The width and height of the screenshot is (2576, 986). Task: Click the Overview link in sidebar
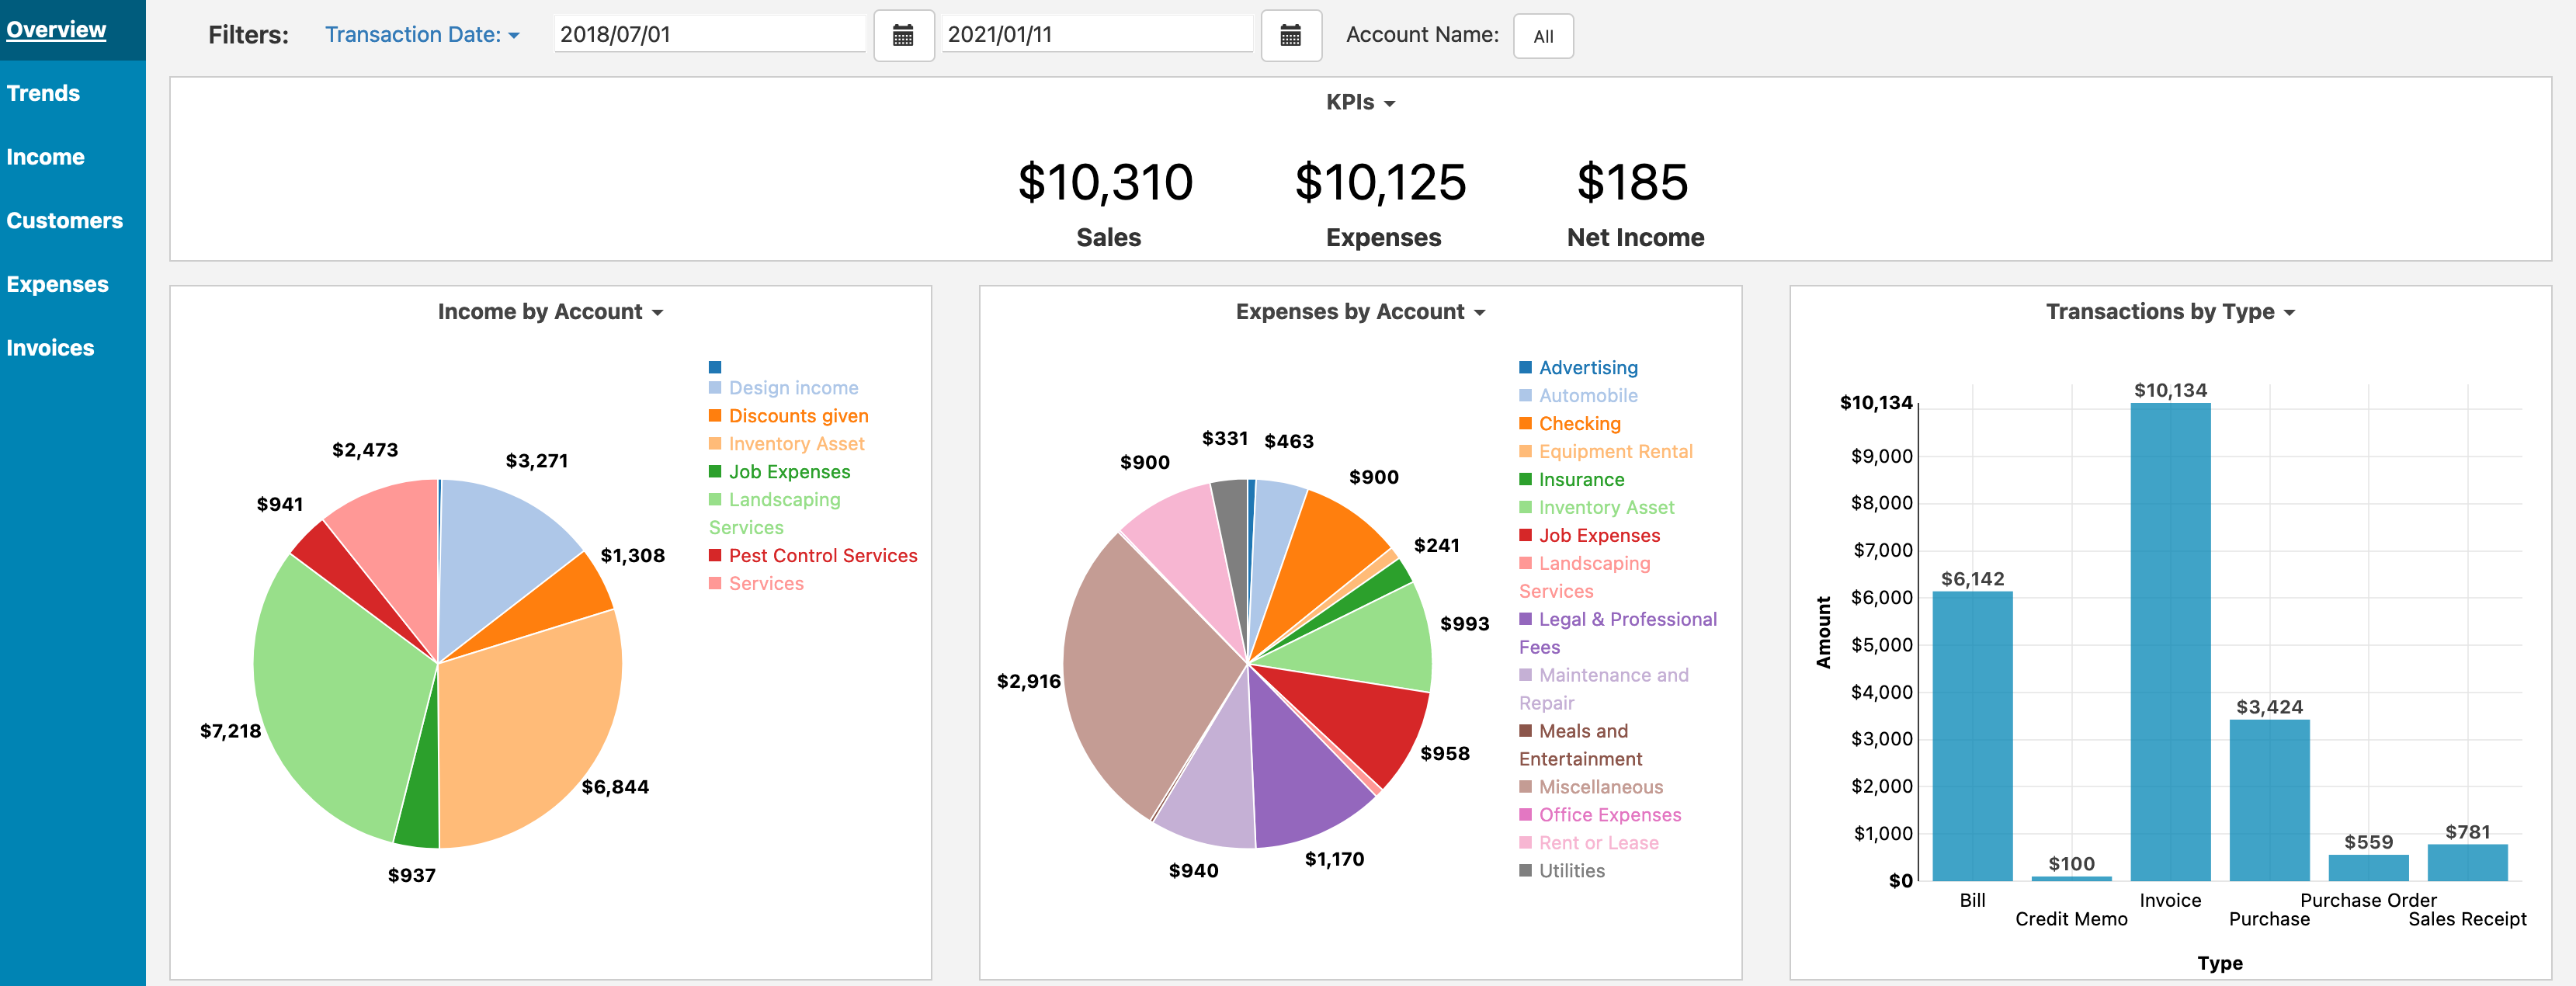pos(56,30)
